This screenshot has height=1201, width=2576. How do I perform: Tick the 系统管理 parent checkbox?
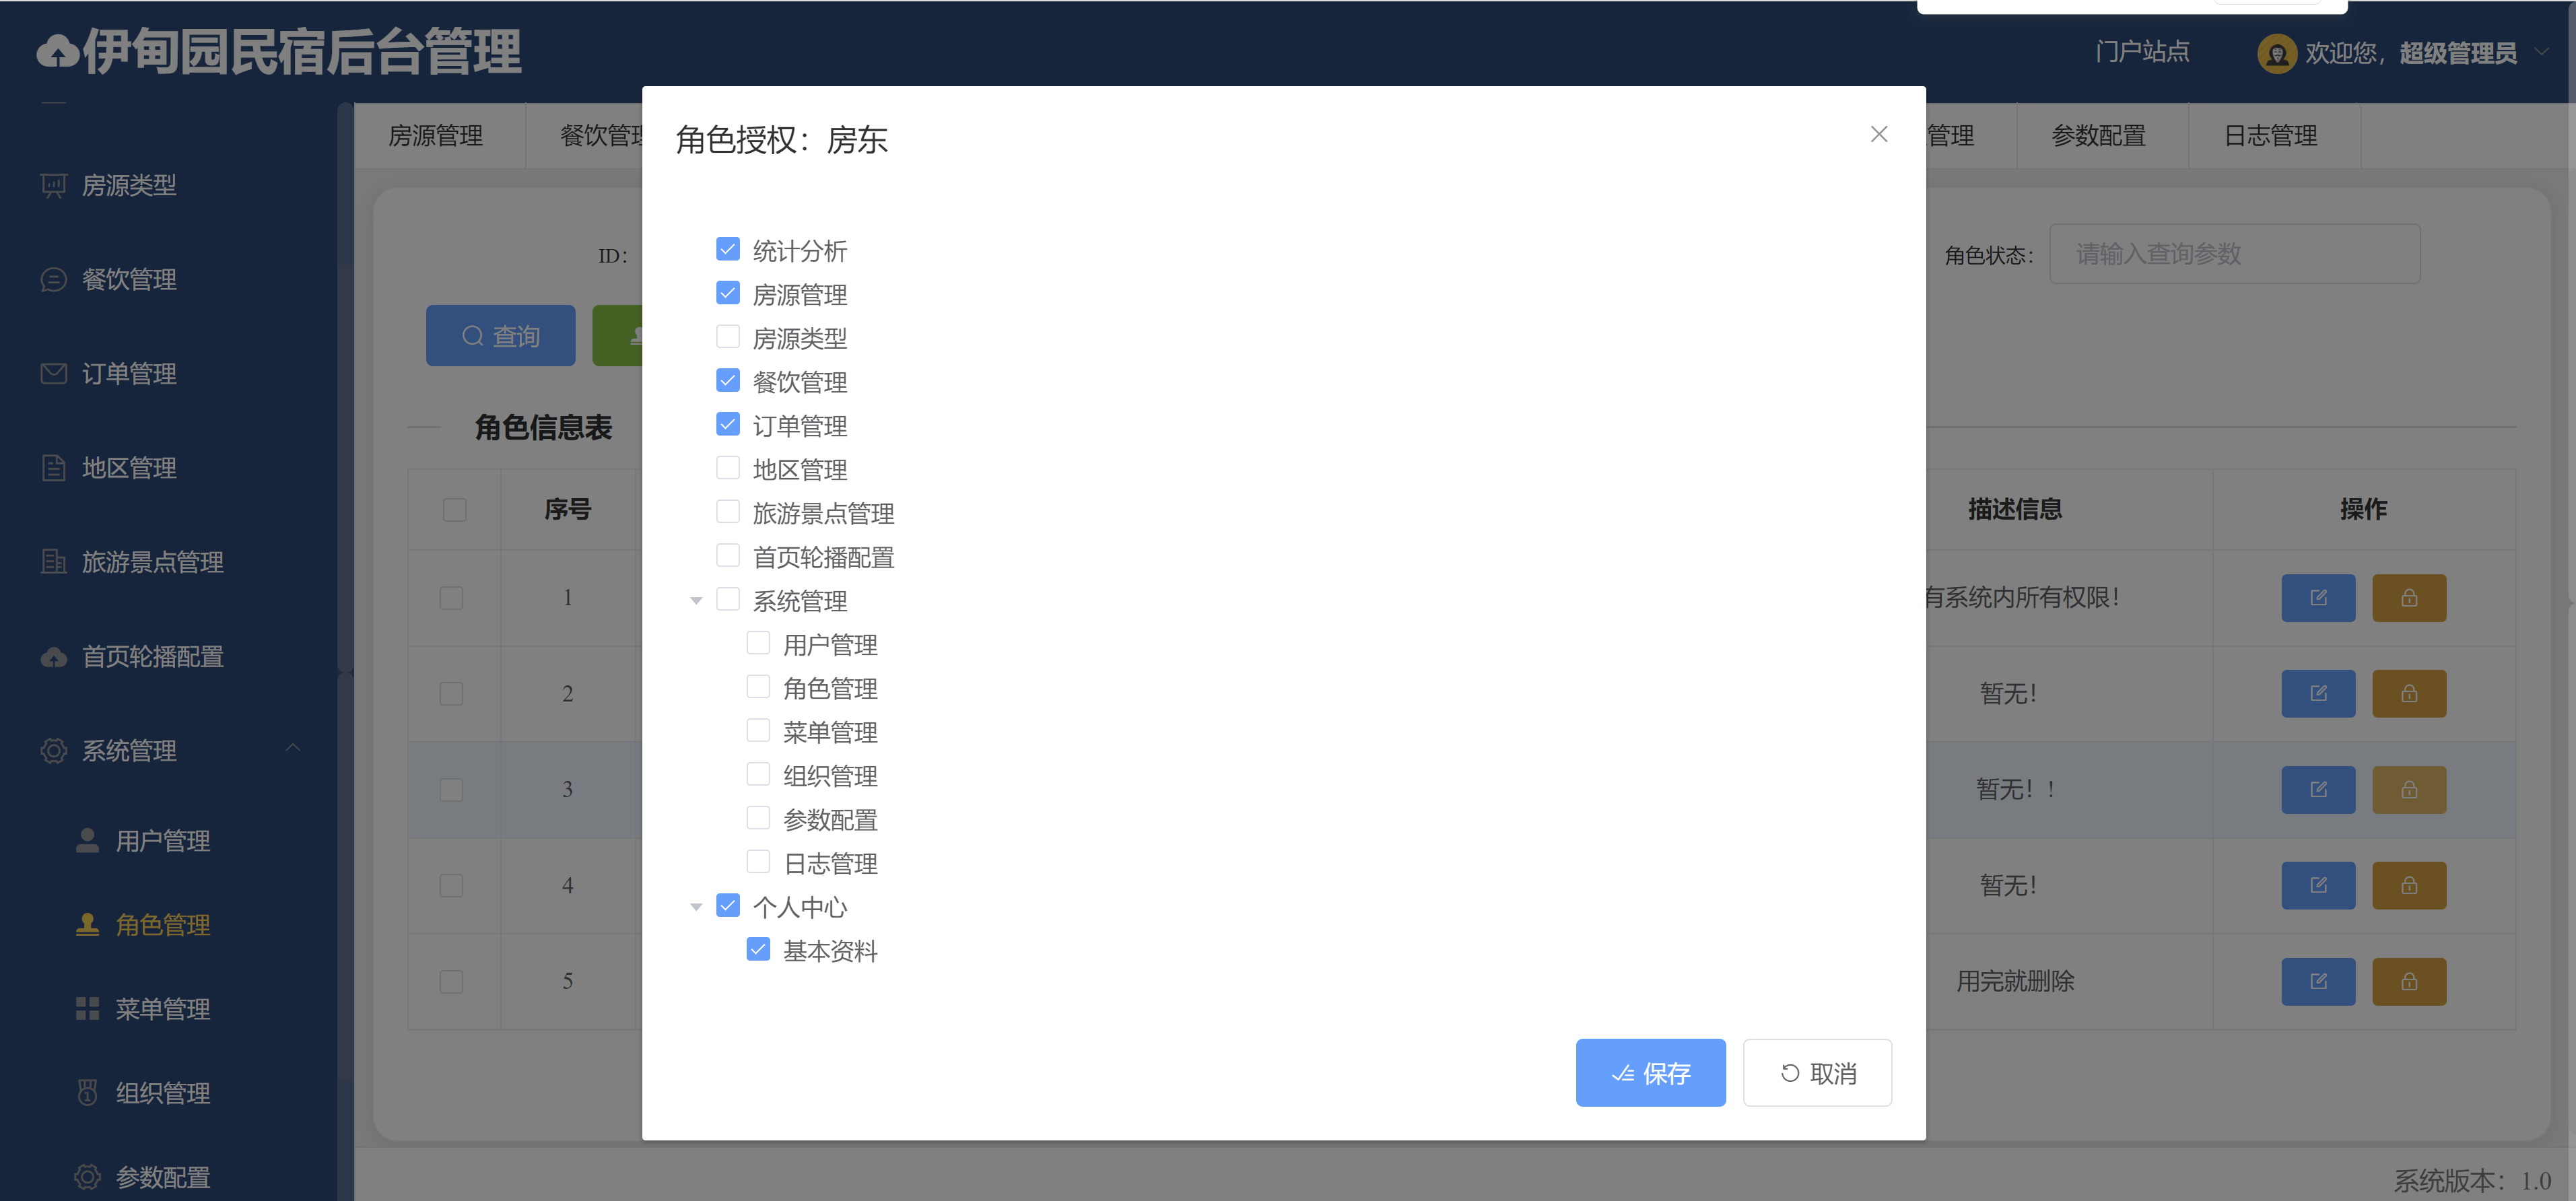pyautogui.click(x=728, y=599)
